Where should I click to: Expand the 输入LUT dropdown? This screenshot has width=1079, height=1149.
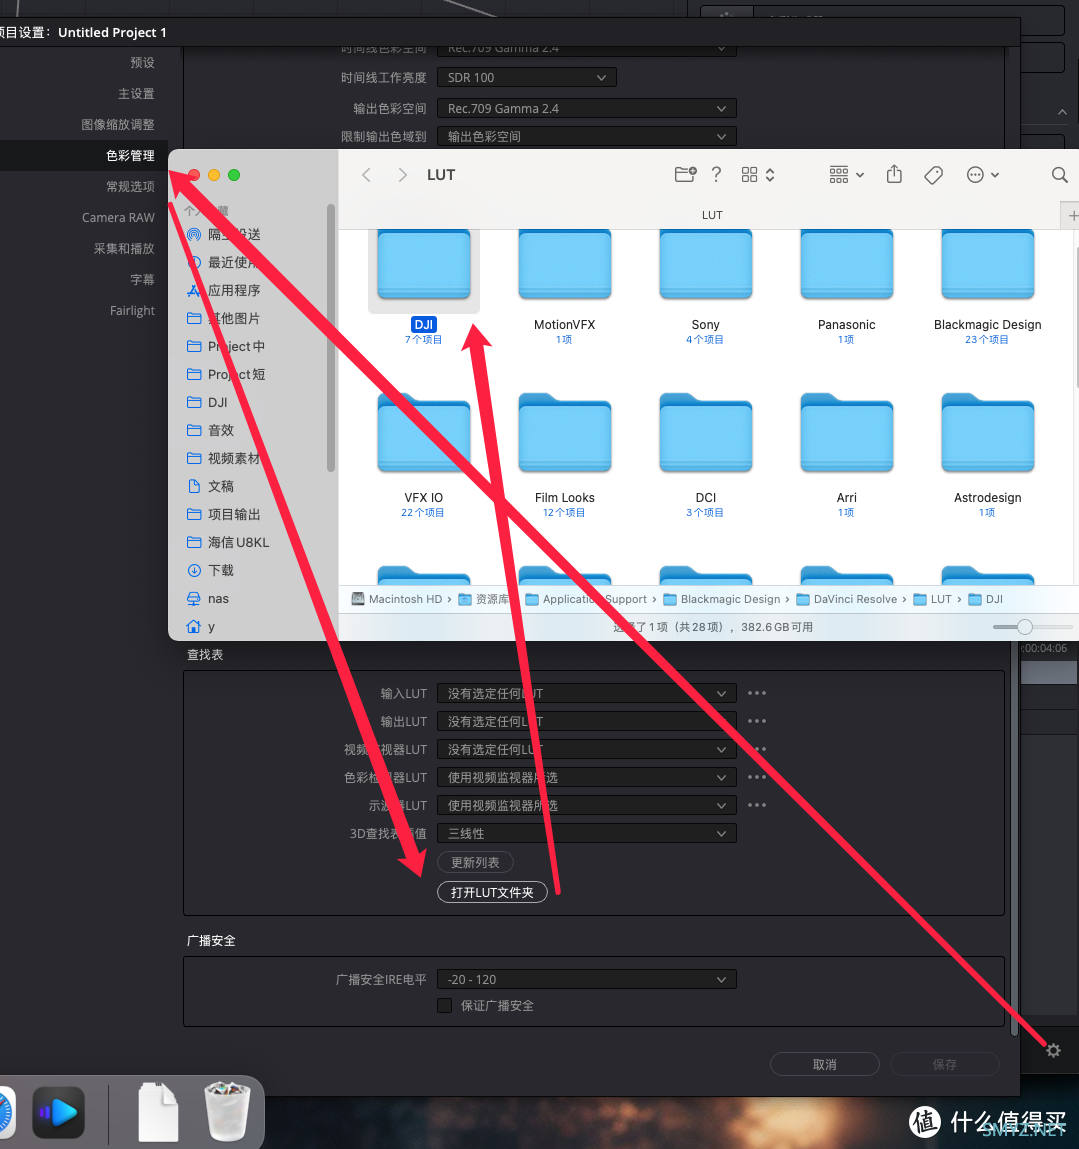coord(586,693)
